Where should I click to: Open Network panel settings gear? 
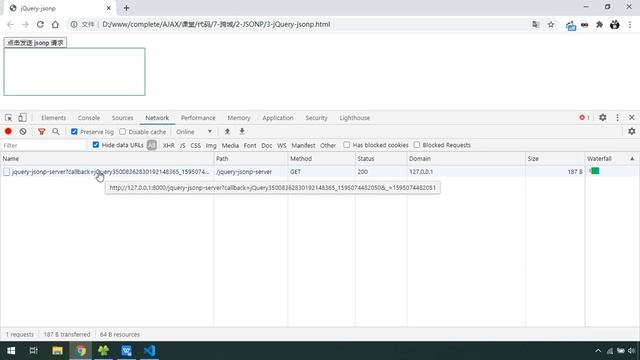coord(632,131)
